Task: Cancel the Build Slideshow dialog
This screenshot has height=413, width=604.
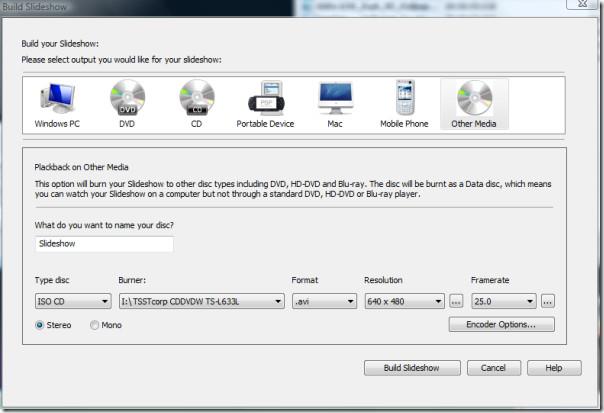Action: pyautogui.click(x=493, y=368)
